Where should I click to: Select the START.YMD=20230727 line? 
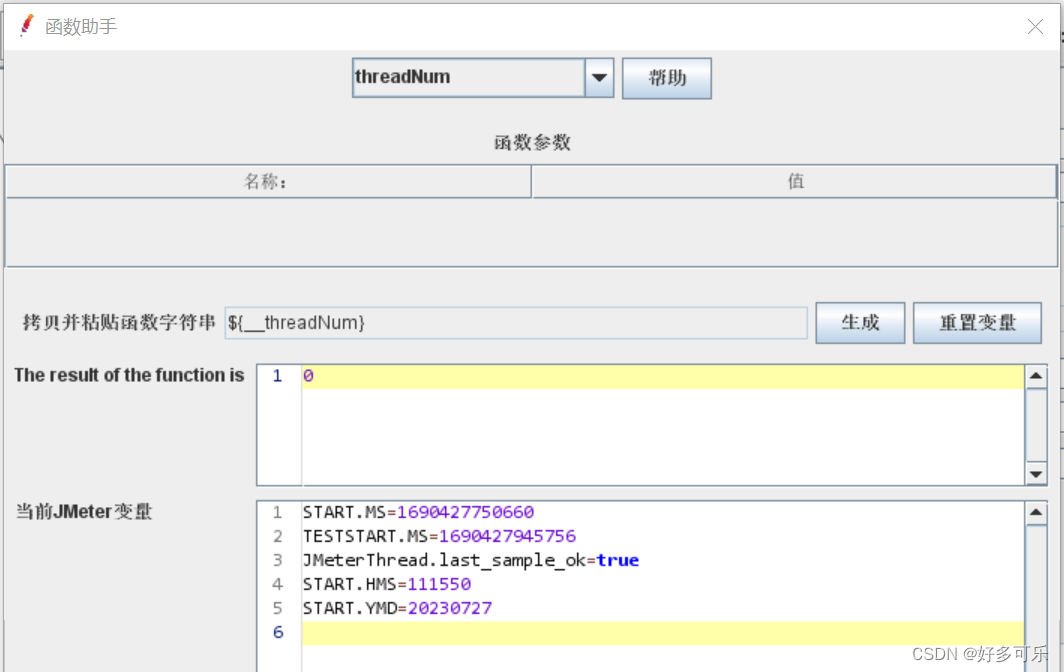(398, 608)
